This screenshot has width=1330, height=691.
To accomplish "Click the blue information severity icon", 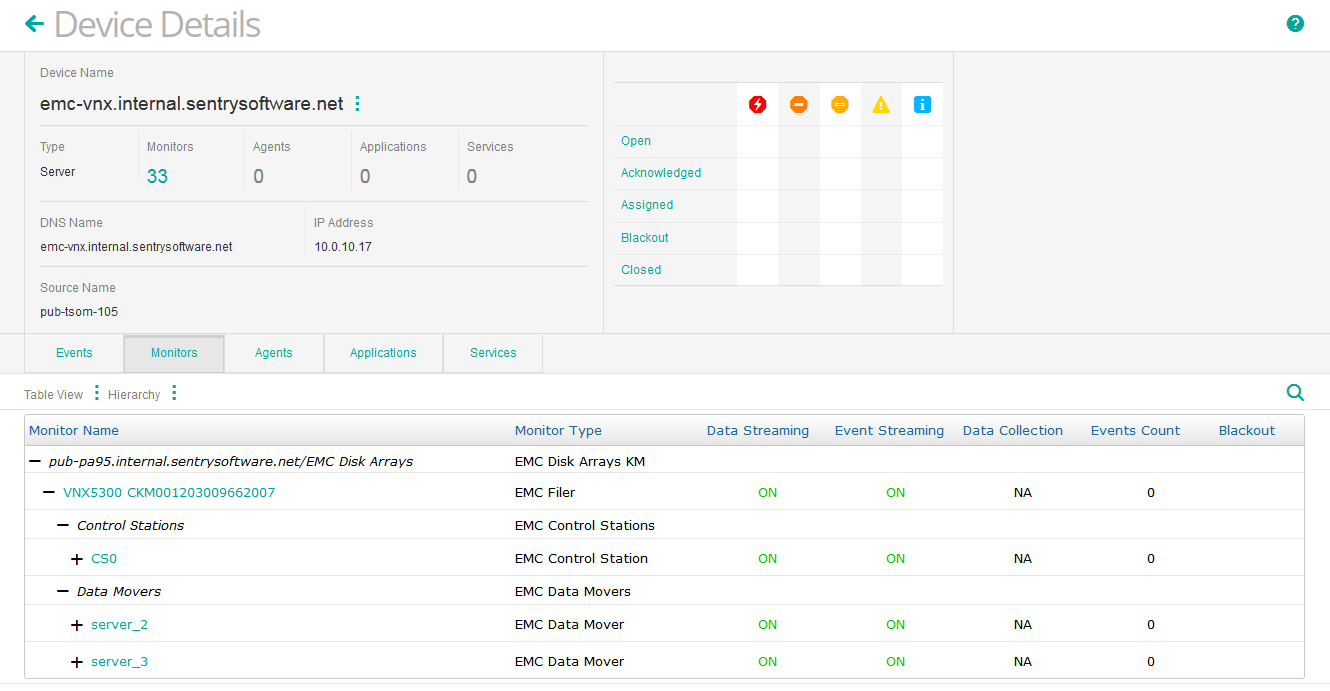I will (922, 103).
